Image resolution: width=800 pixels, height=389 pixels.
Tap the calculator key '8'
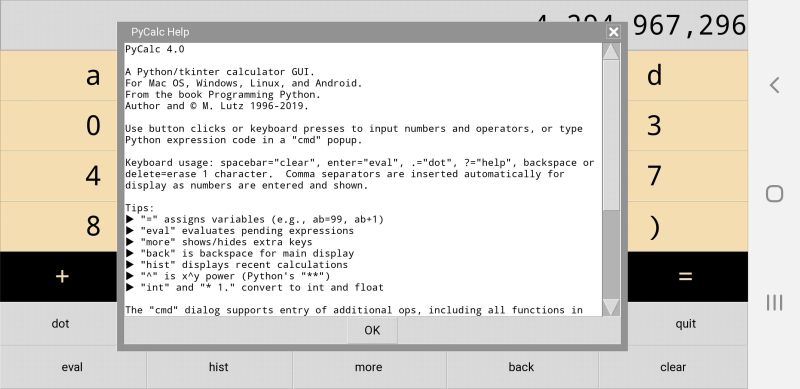(59, 226)
